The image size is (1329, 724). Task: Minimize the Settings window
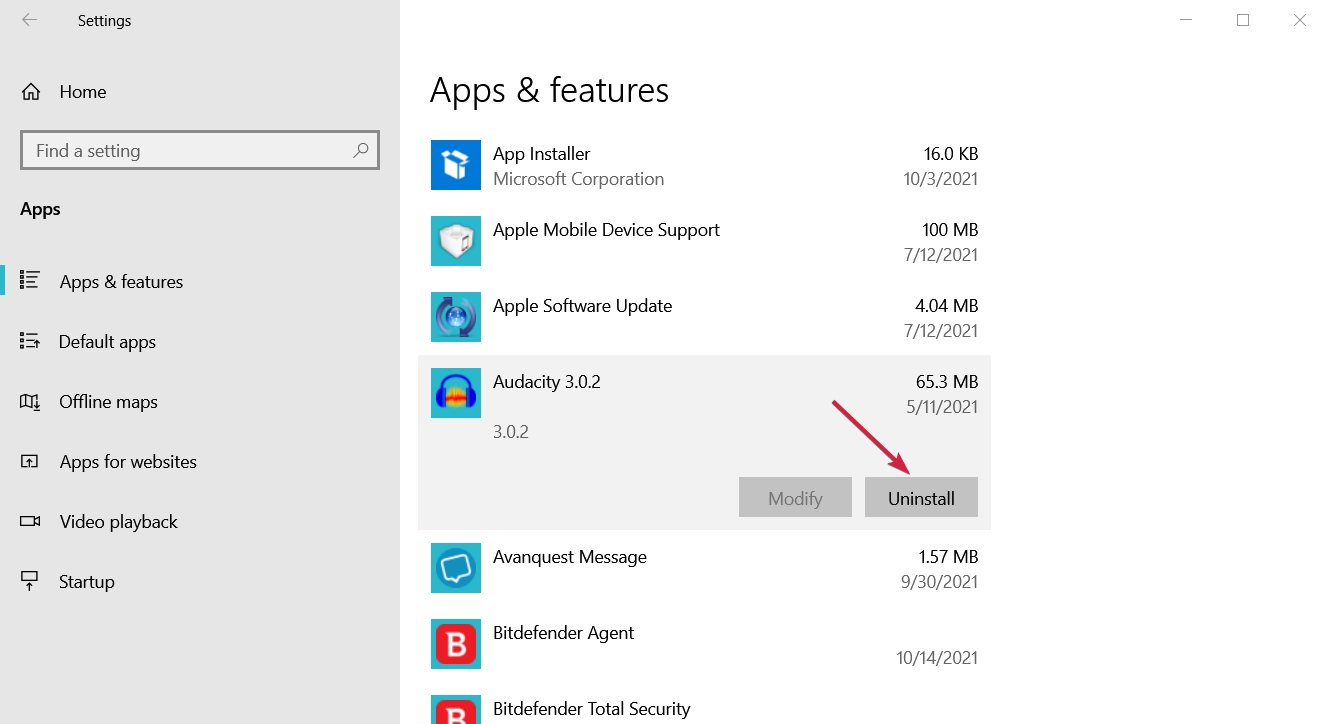click(x=1186, y=20)
